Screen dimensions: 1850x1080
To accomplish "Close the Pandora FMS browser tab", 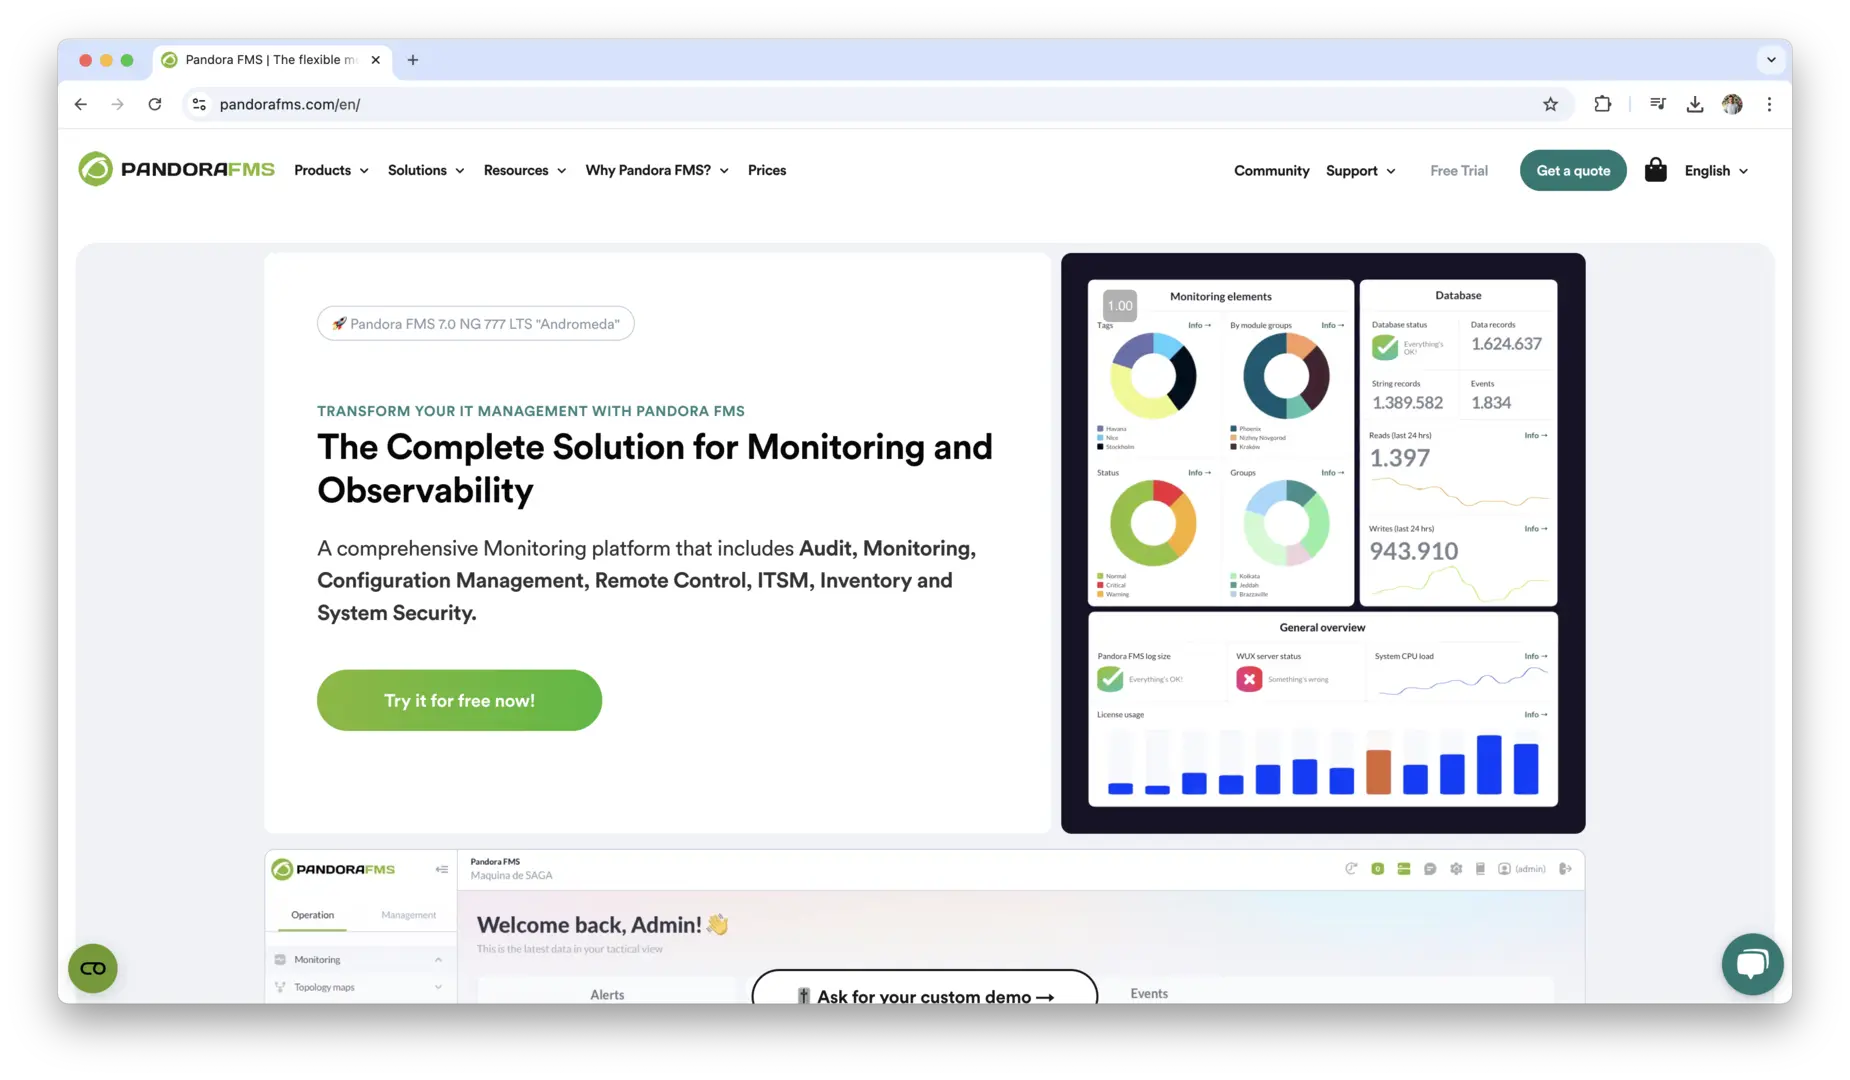I will point(375,60).
